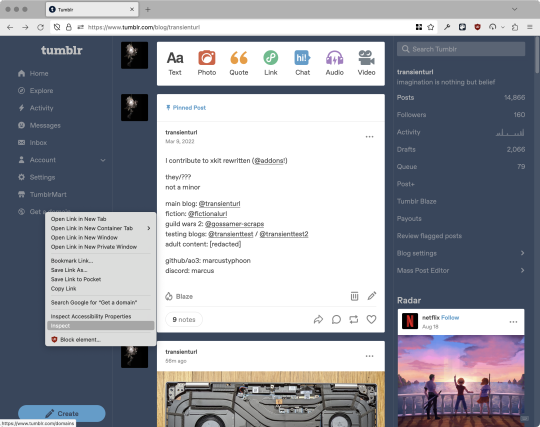The height and width of the screenshot is (427, 540).
Task: Reload the page in browser toolbar
Action: coord(40,27)
